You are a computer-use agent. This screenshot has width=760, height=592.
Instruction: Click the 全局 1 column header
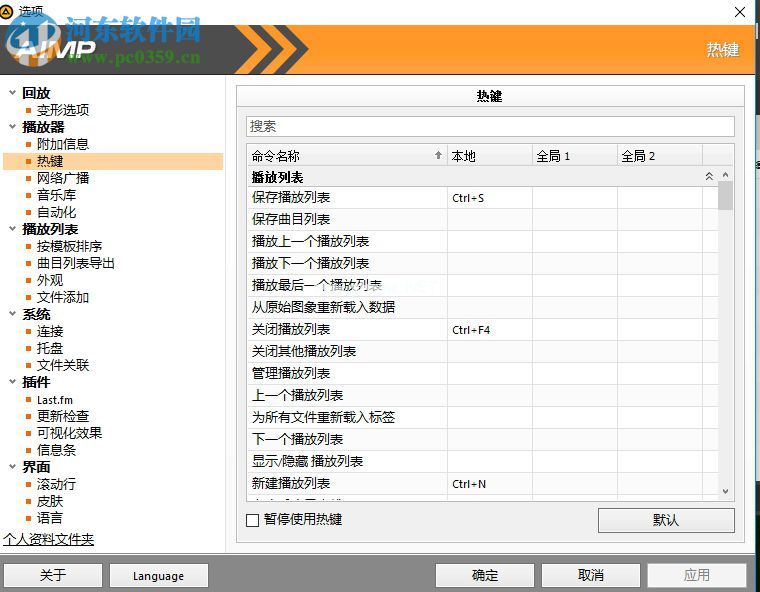tap(575, 156)
